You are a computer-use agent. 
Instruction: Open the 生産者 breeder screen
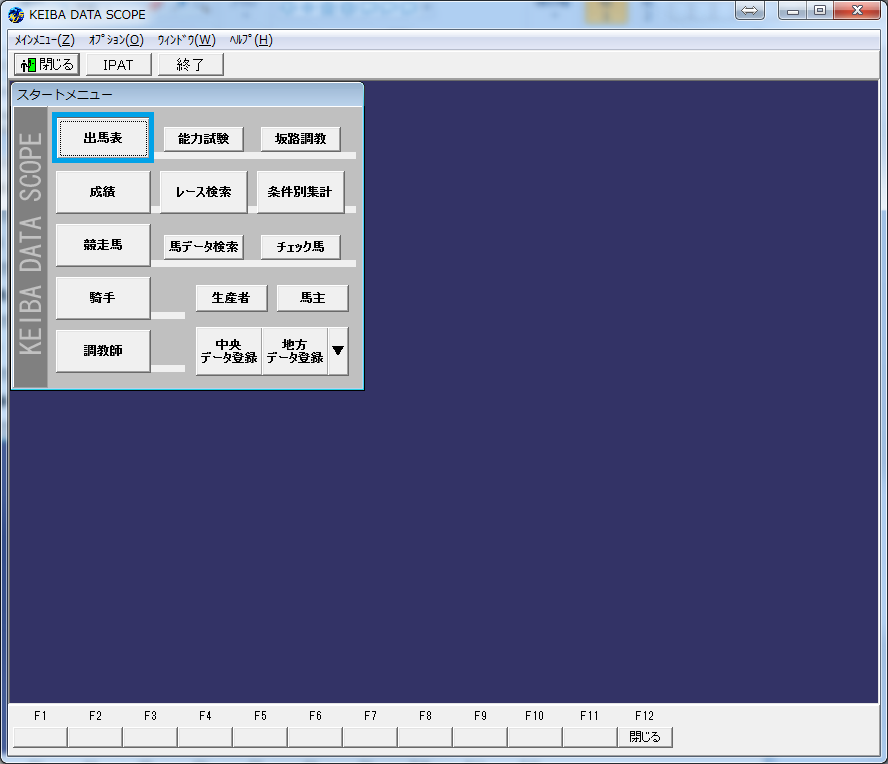click(231, 298)
